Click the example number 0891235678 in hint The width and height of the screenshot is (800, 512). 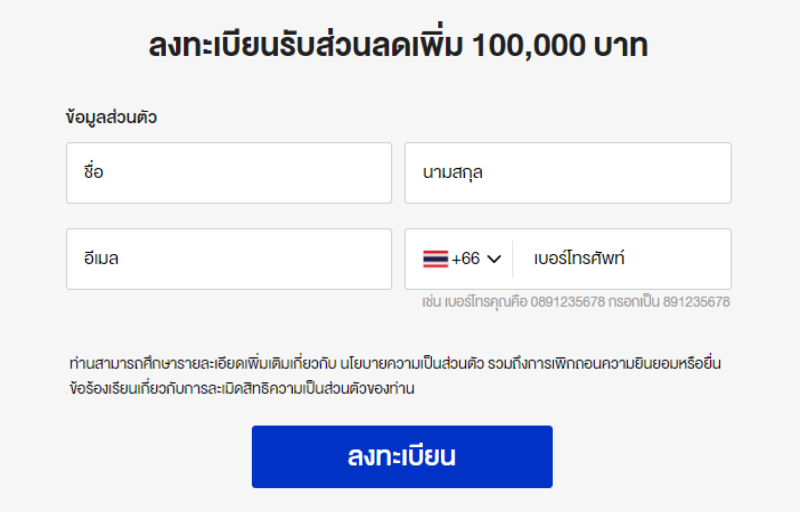click(567, 302)
